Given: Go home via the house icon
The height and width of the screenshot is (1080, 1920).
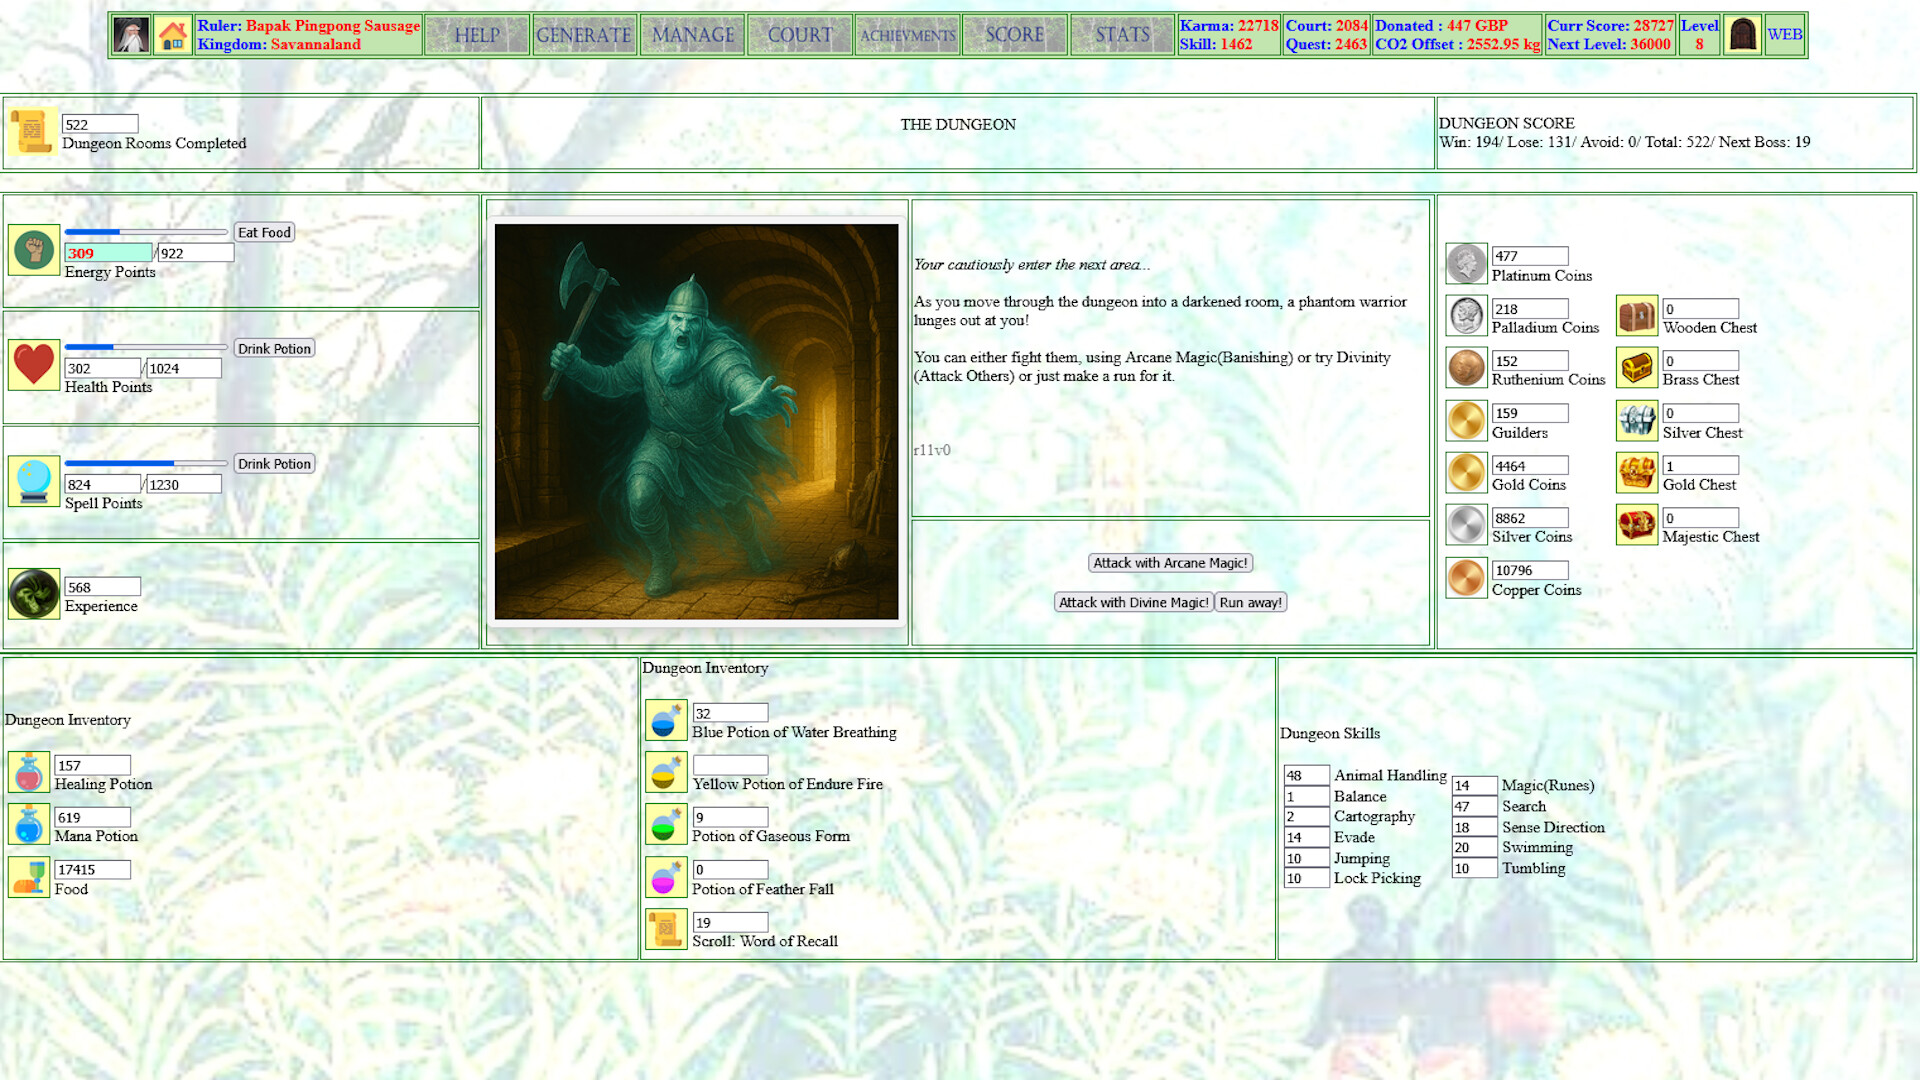Looking at the screenshot, I should tap(173, 35).
